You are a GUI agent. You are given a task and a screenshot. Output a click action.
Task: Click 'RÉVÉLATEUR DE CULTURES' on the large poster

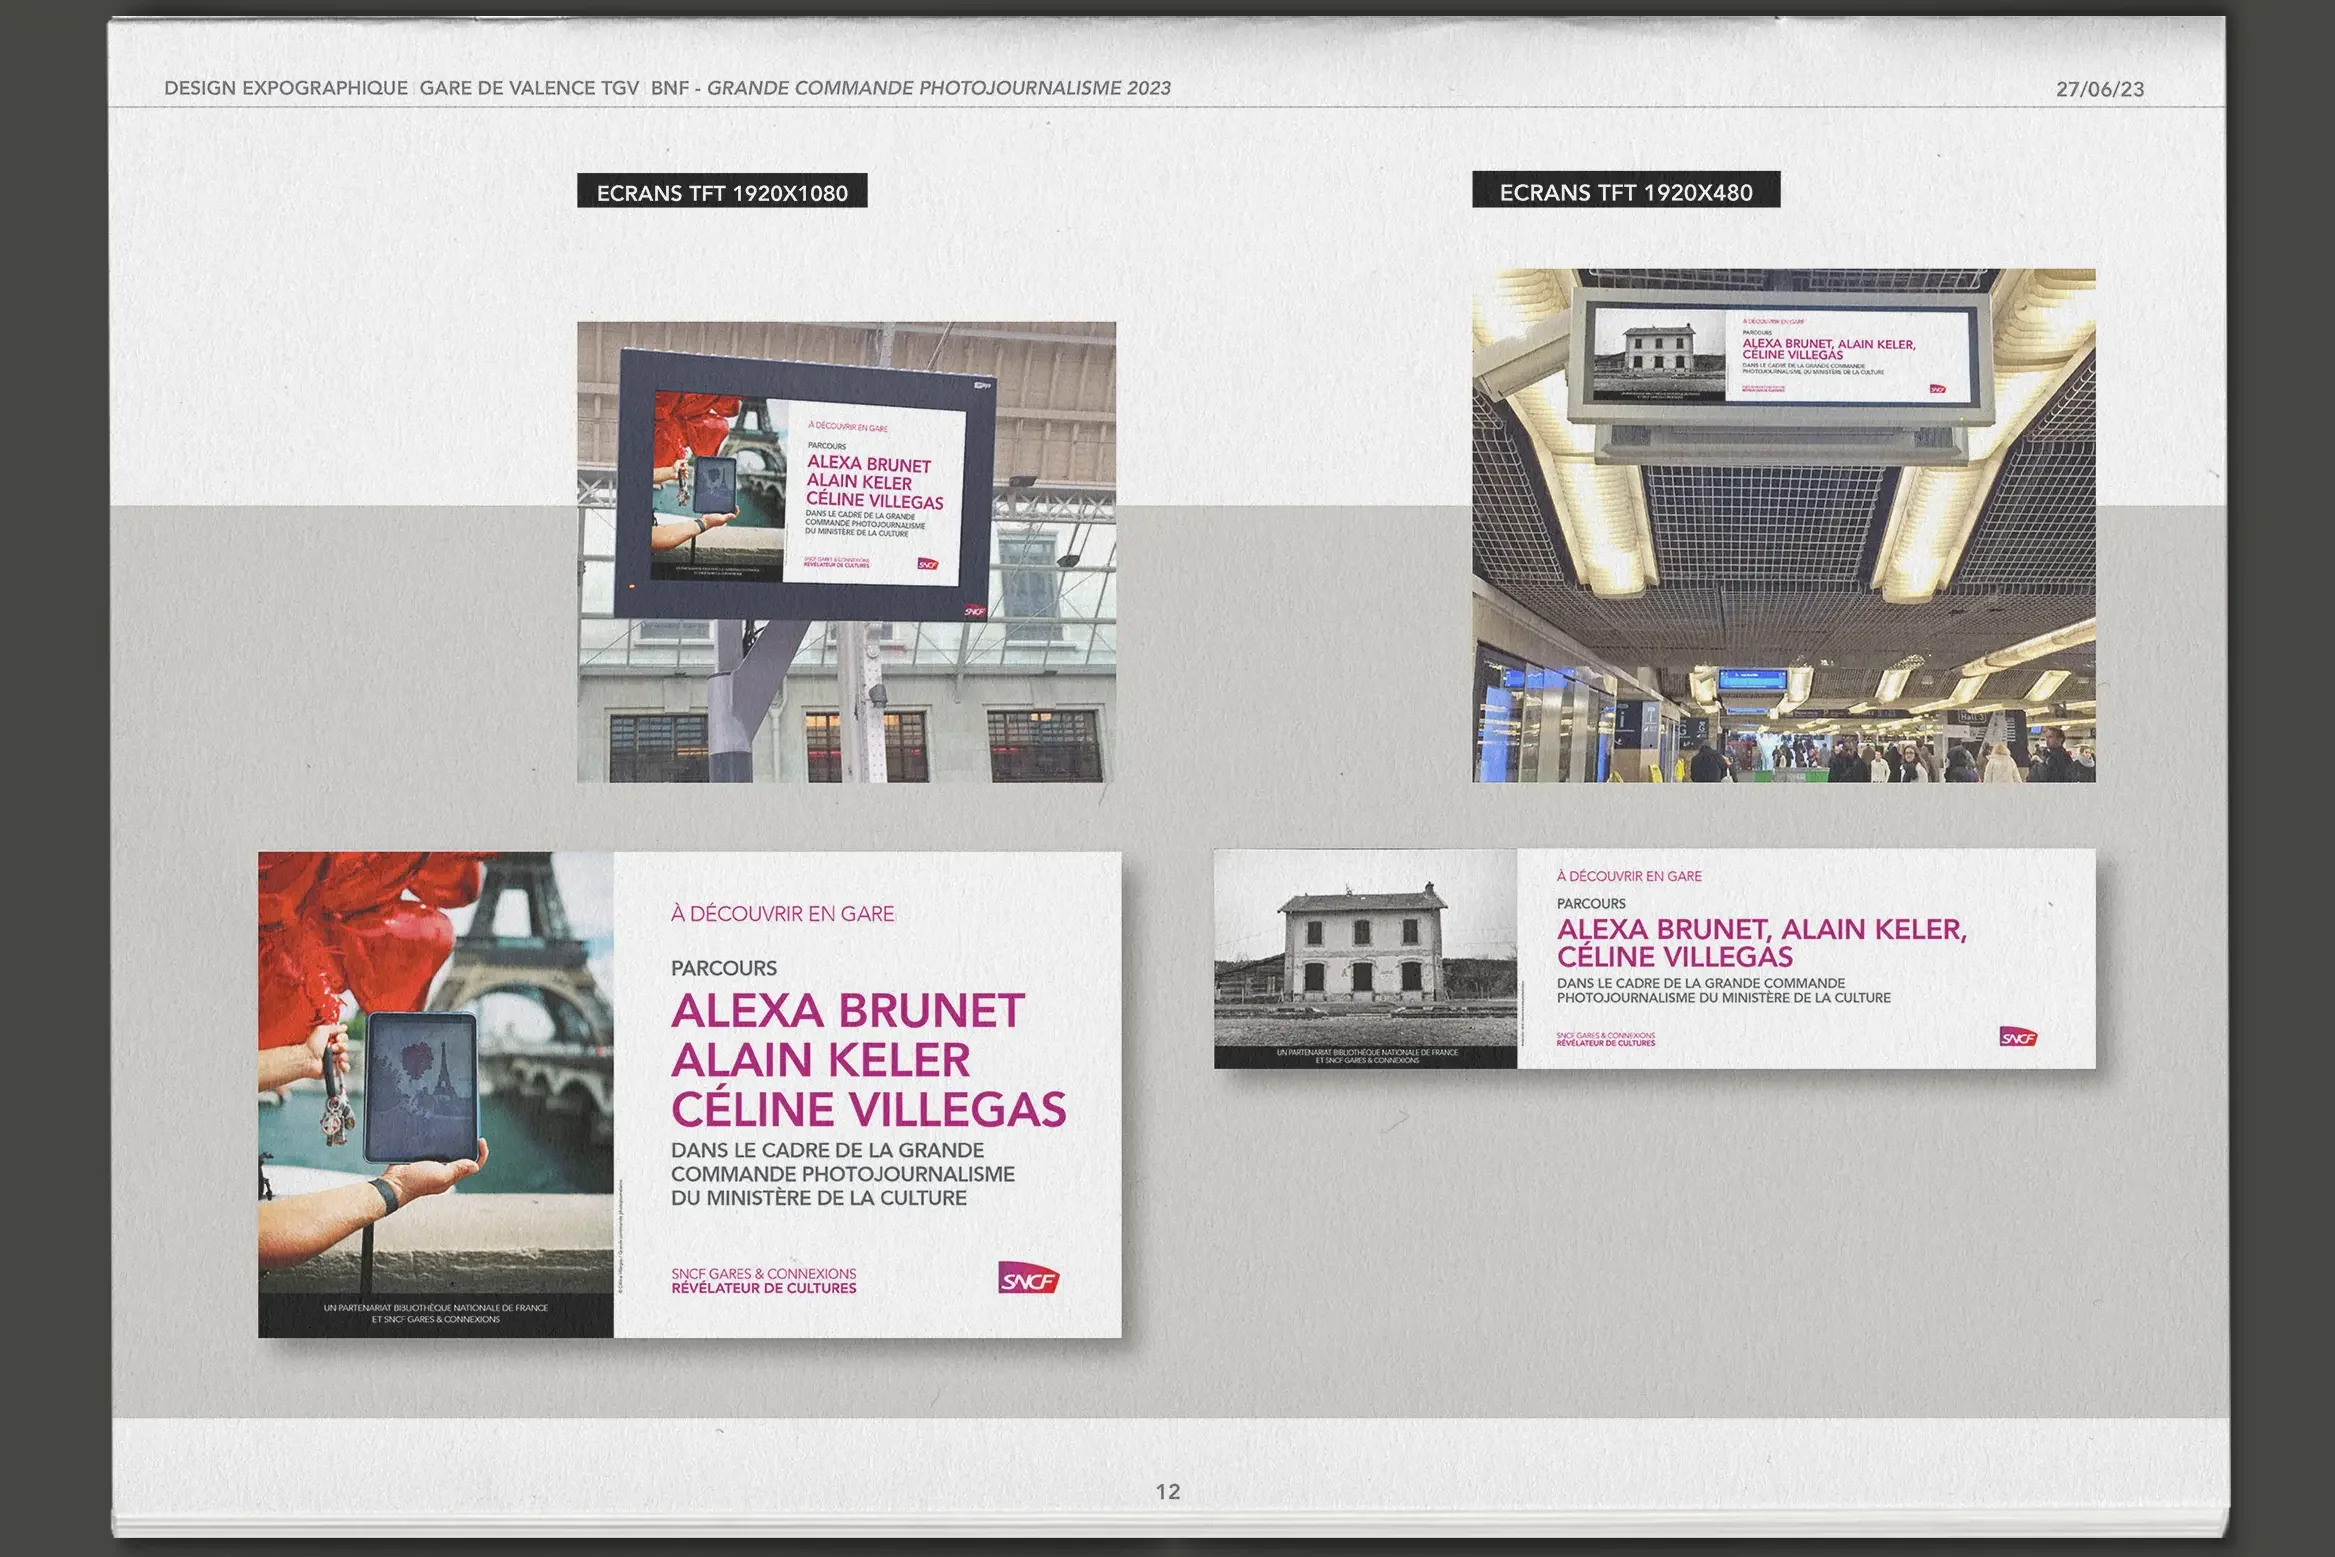[x=764, y=1288]
